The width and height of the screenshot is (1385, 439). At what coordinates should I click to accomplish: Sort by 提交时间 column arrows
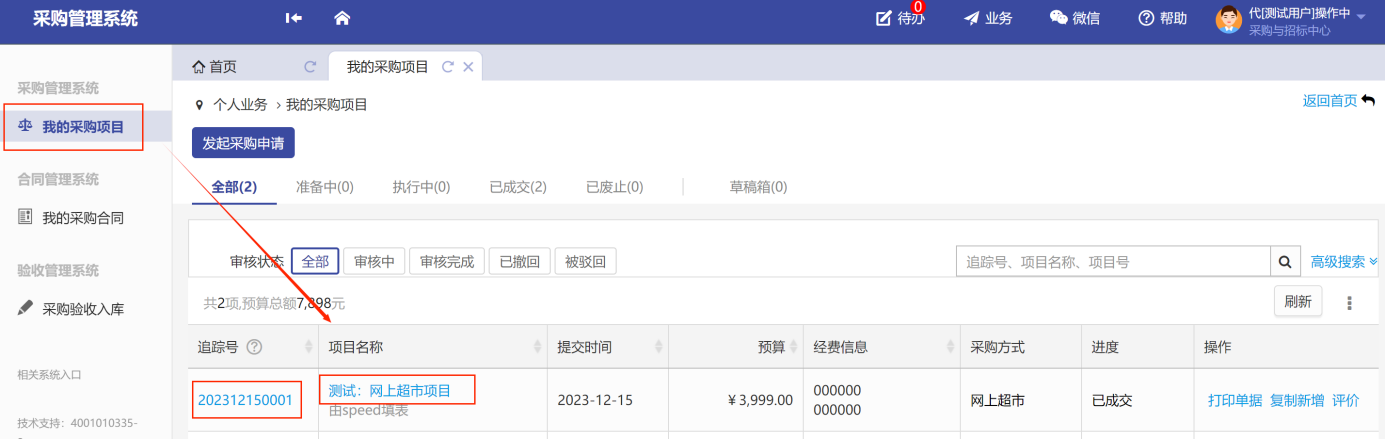(x=658, y=347)
